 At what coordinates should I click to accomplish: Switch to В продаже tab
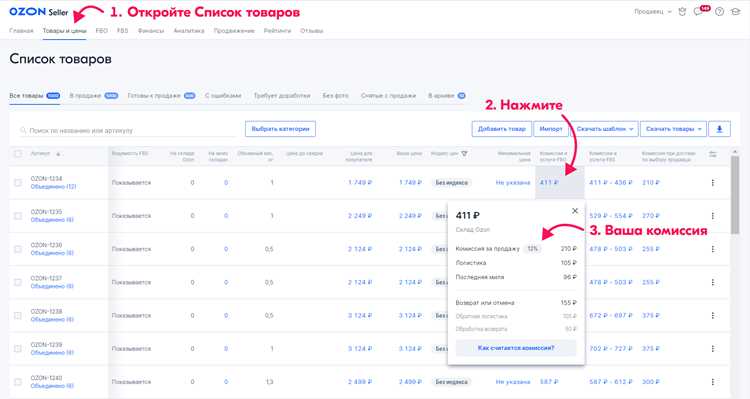click(94, 96)
